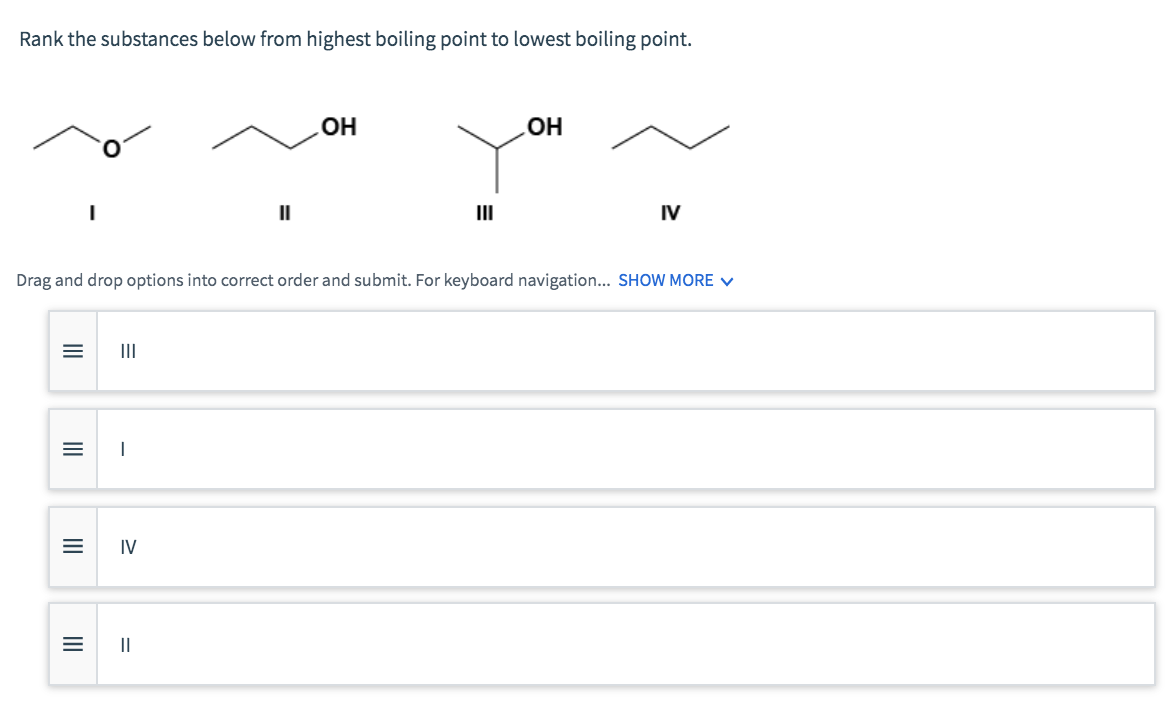Select the option row containing II
Viewport: 1170px width, 714px height.
[x=600, y=643]
